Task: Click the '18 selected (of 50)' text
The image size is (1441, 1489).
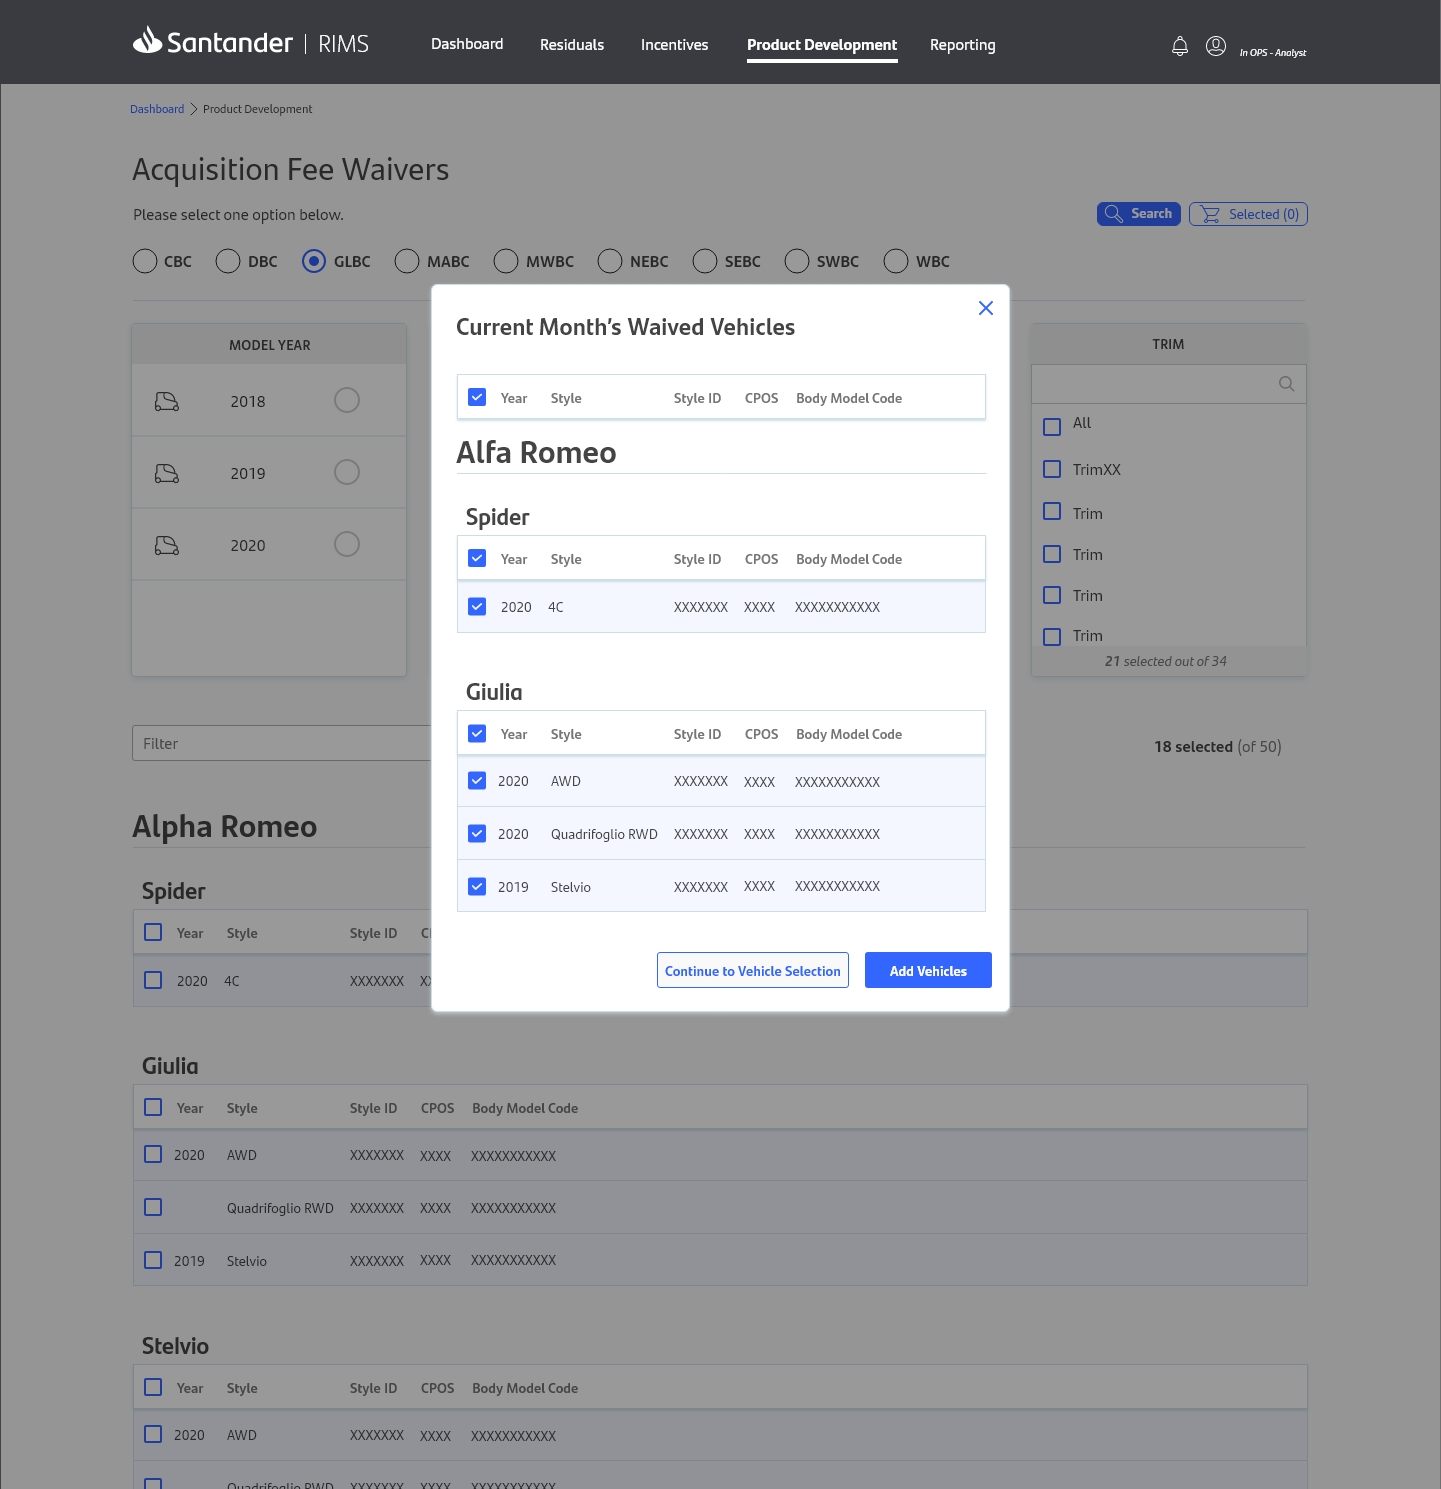Action: click(1218, 747)
